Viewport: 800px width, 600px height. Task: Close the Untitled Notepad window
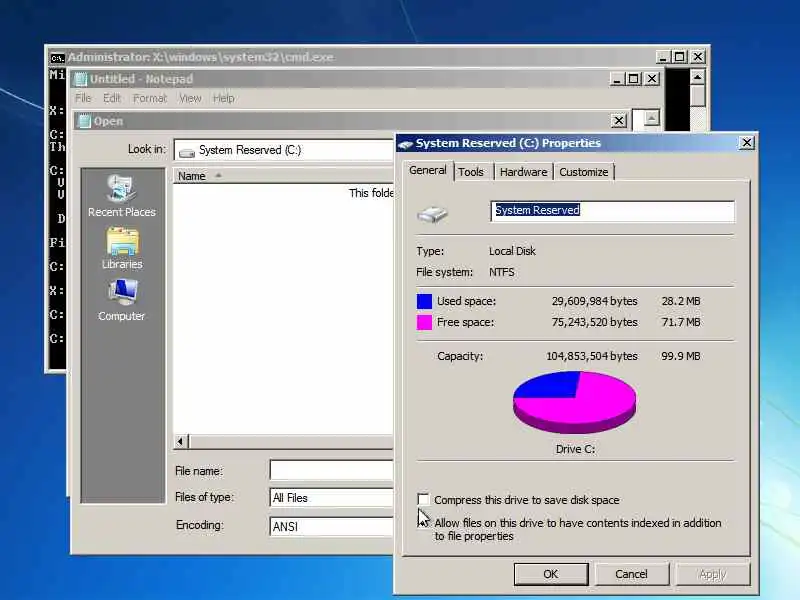click(x=652, y=79)
